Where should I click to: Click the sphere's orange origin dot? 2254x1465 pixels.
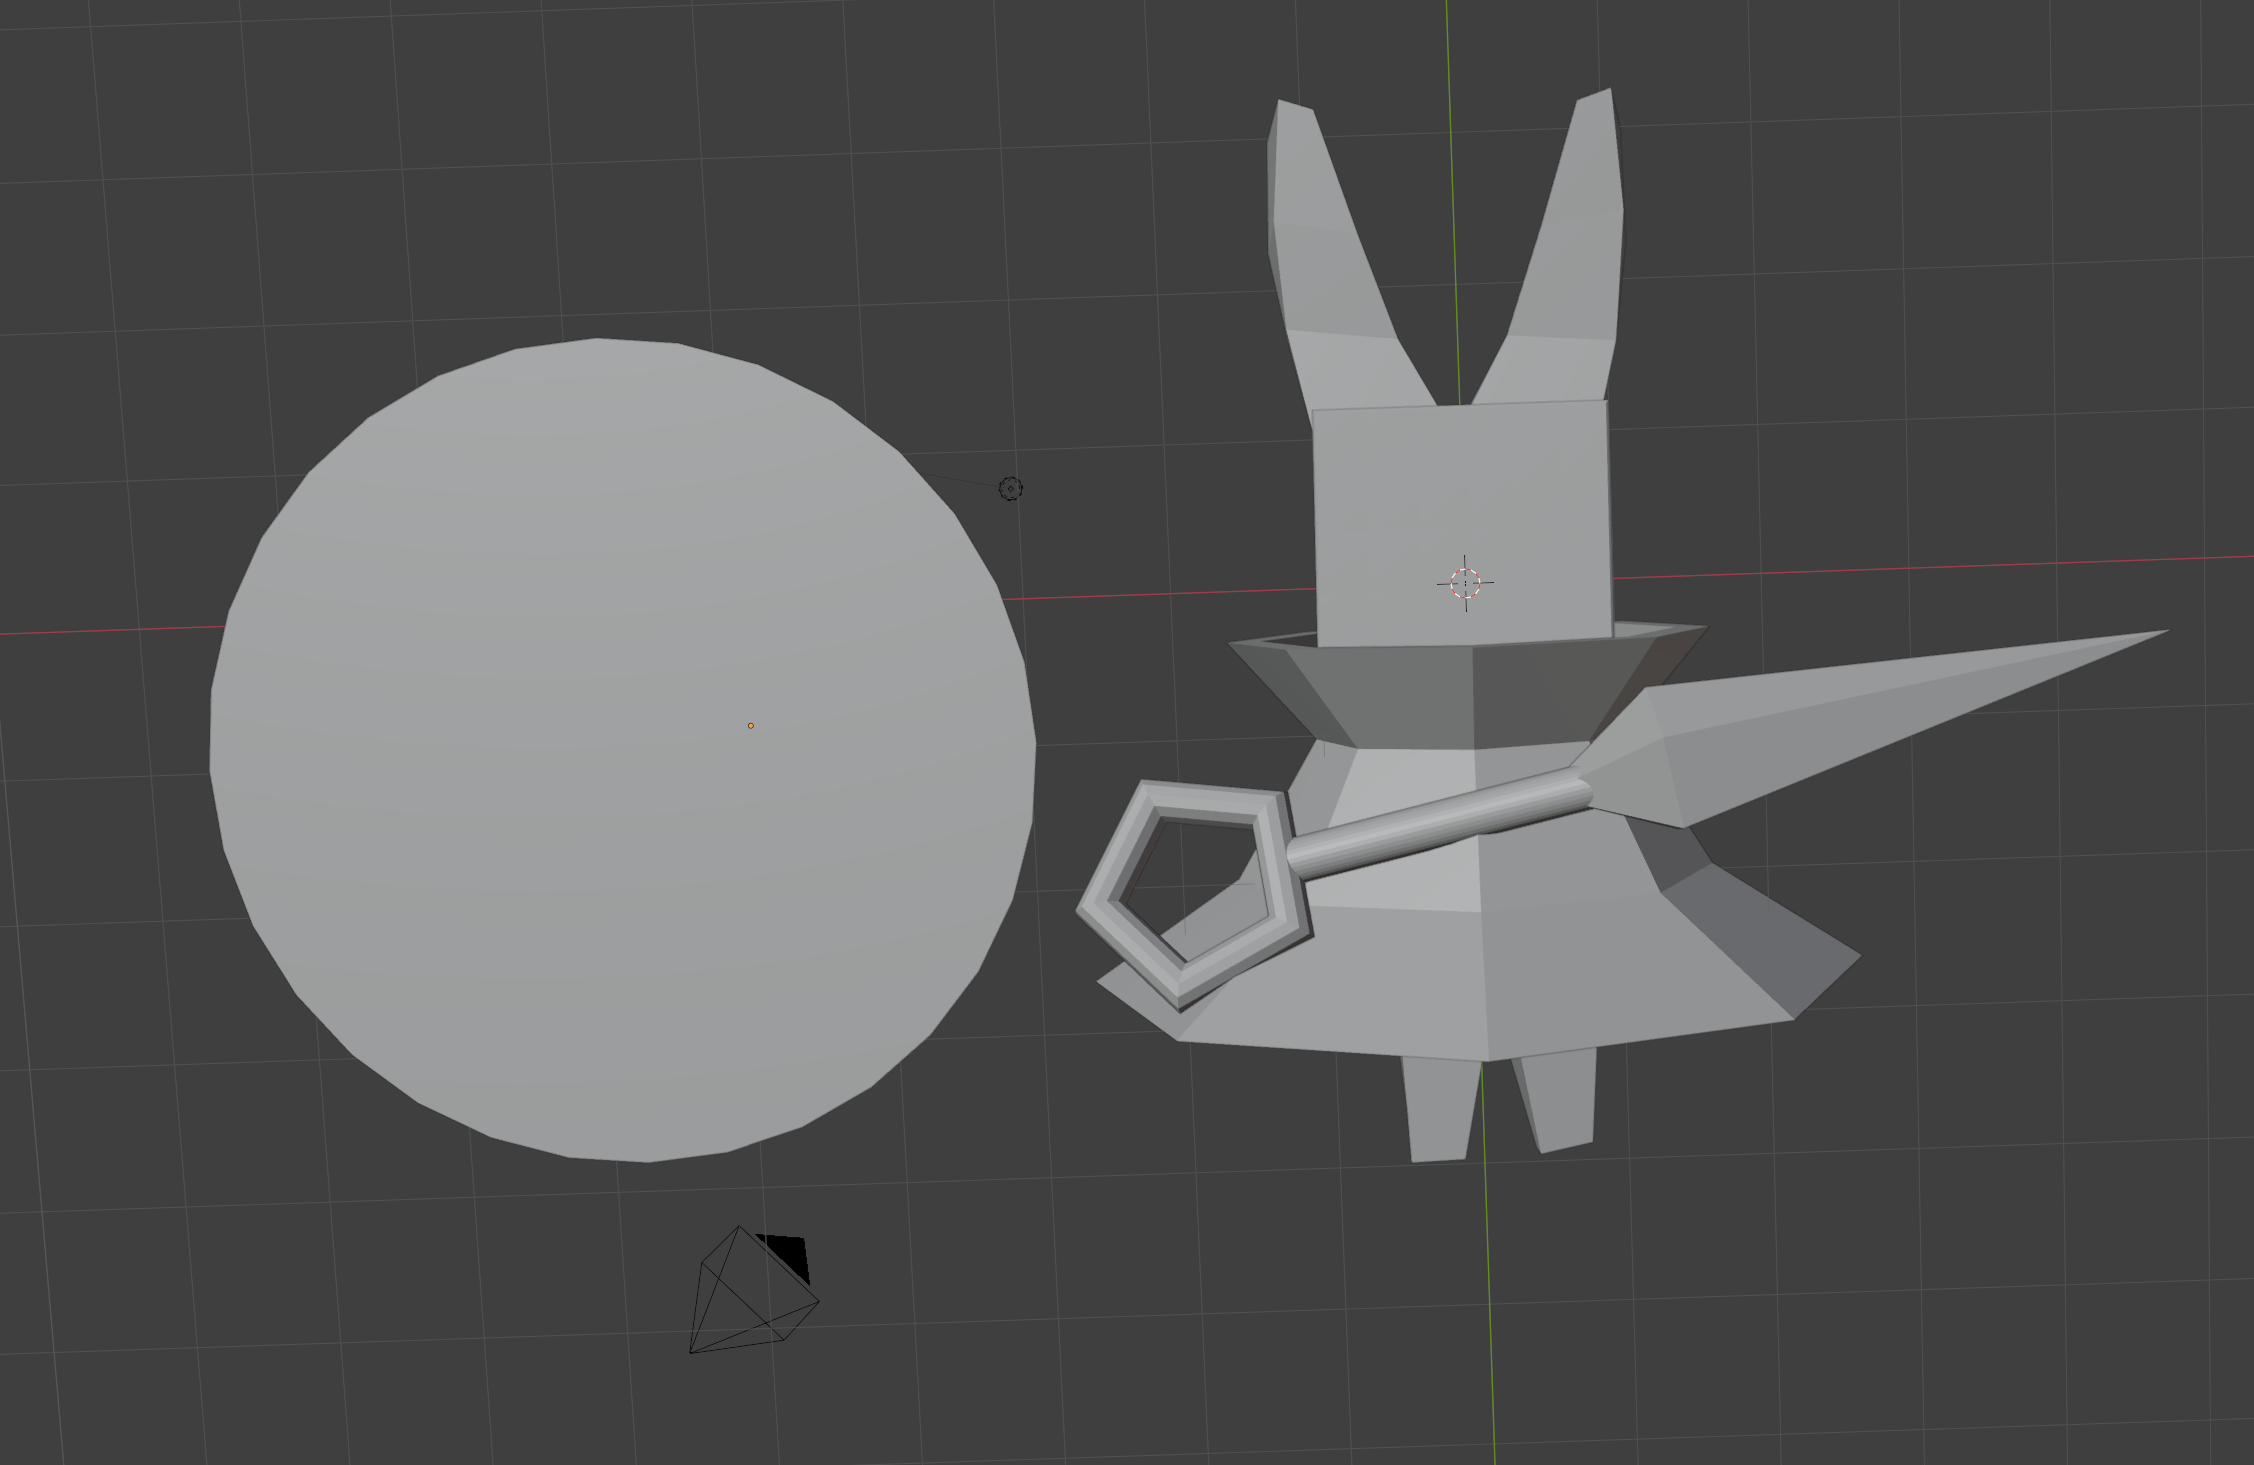(751, 725)
